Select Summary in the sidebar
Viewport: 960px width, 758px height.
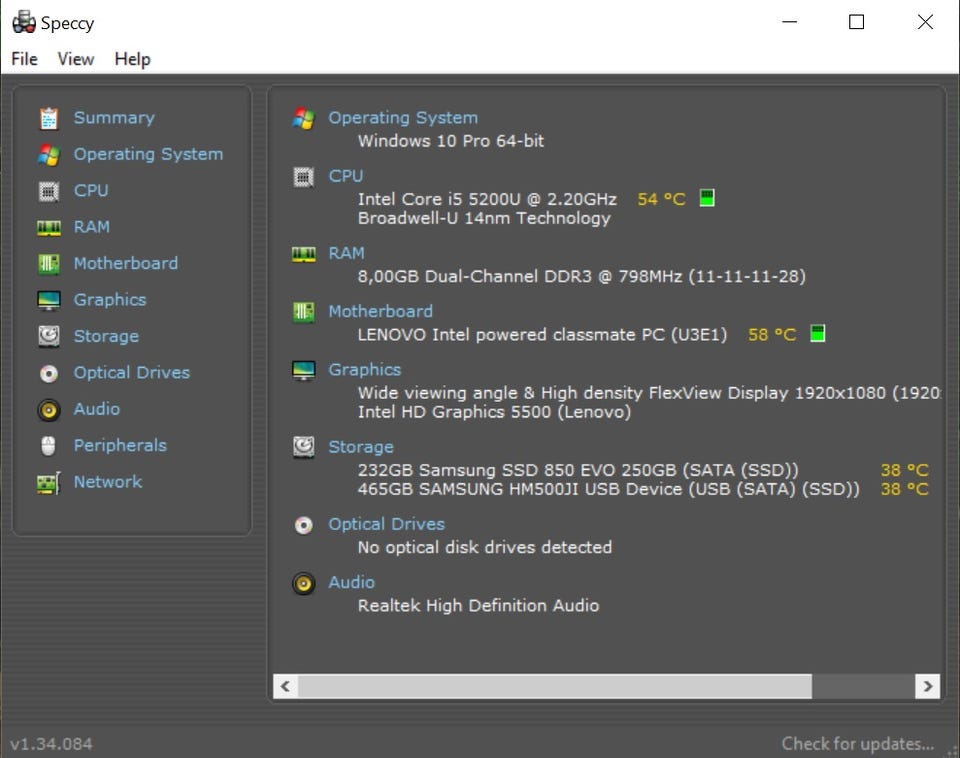(x=114, y=118)
